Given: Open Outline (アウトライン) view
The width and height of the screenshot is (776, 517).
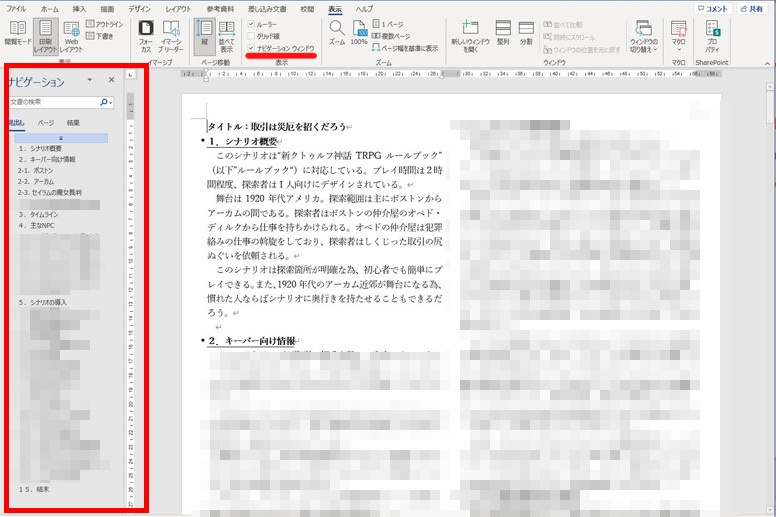Looking at the screenshot, I should pos(104,24).
